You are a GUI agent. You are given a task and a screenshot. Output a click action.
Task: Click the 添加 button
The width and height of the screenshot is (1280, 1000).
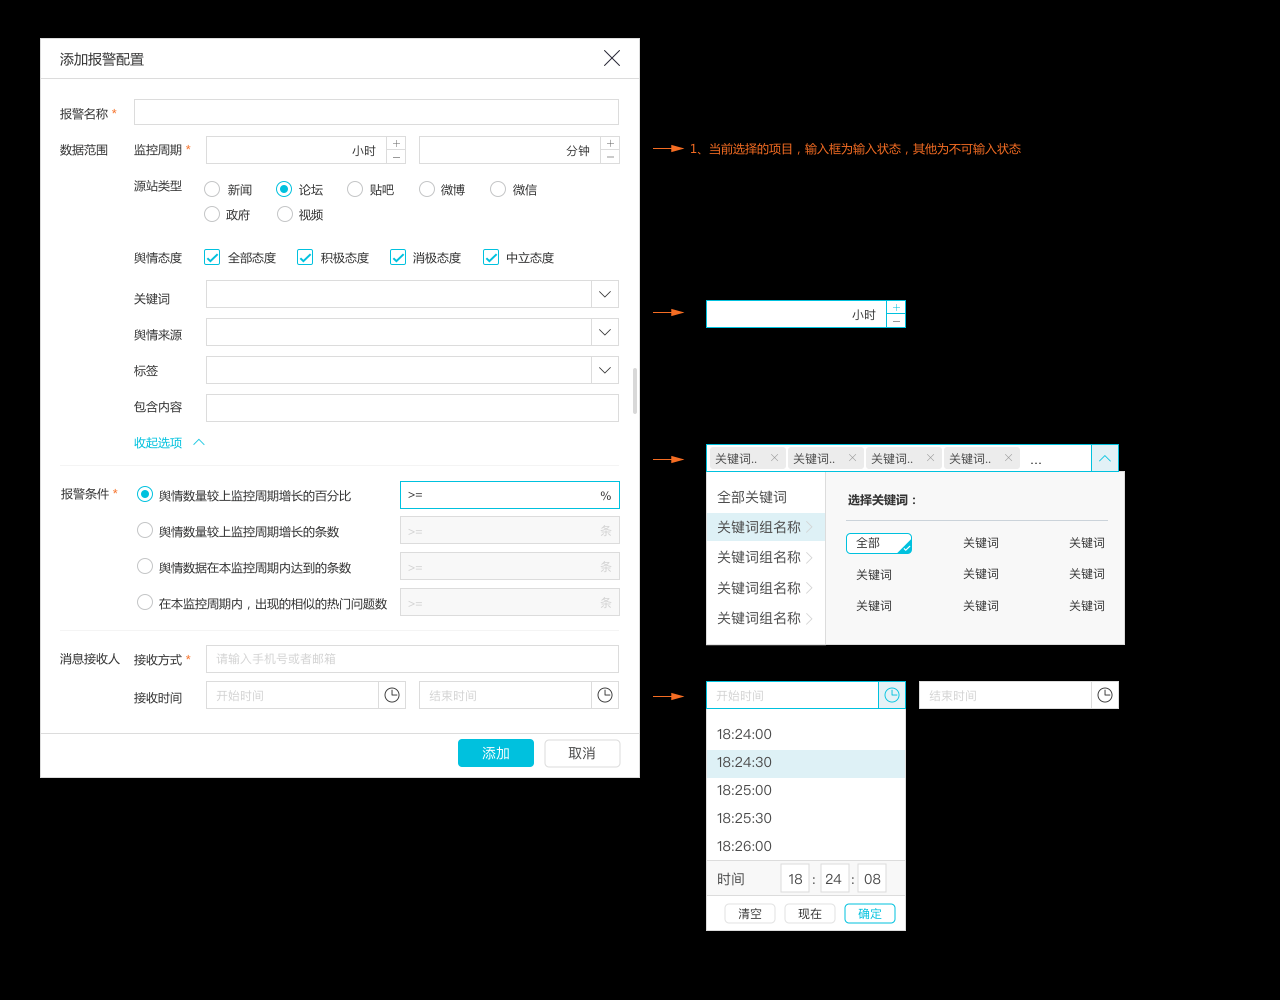(496, 753)
